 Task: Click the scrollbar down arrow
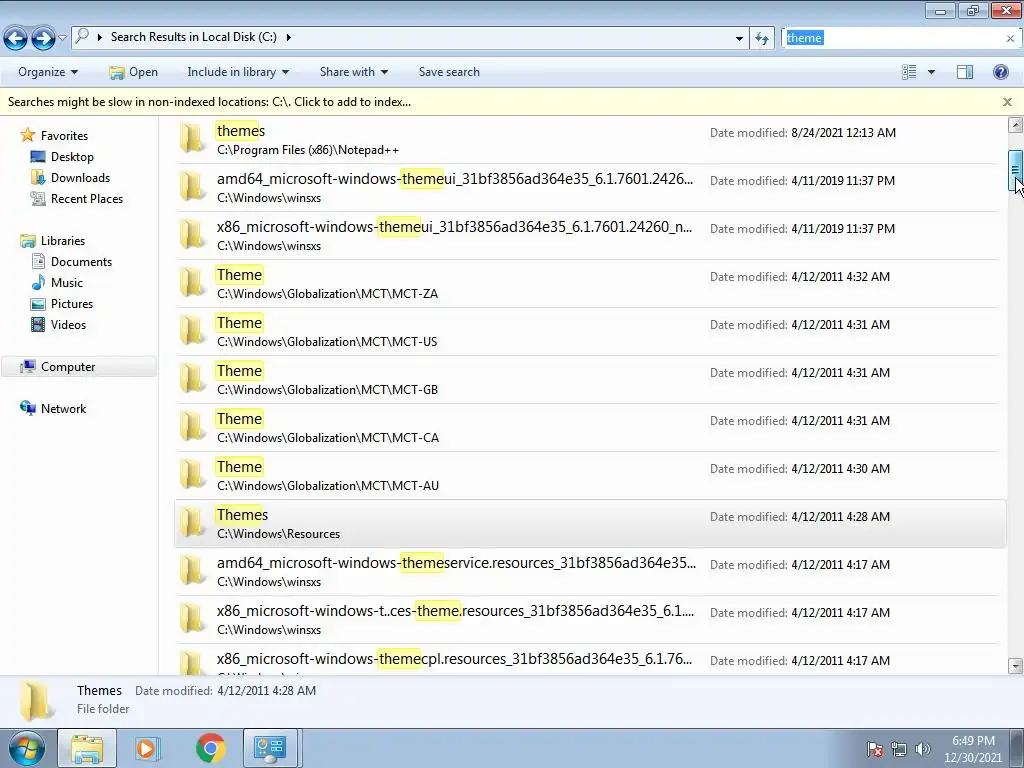tap(1015, 666)
